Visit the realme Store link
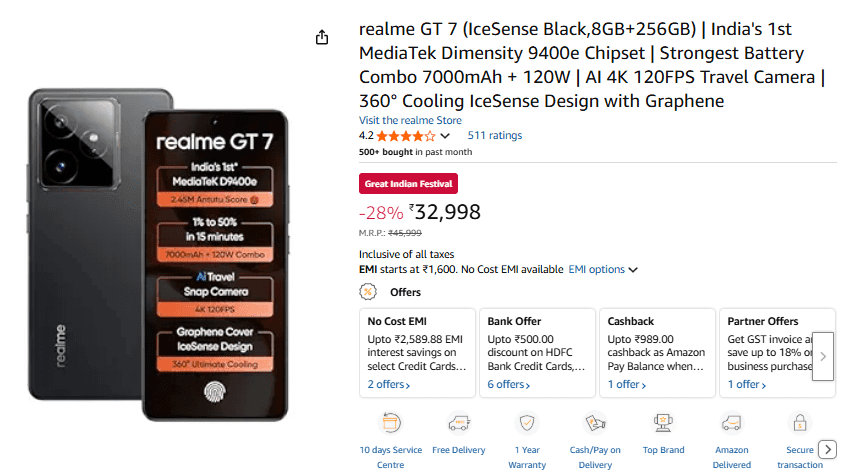857x476 pixels. [x=410, y=120]
